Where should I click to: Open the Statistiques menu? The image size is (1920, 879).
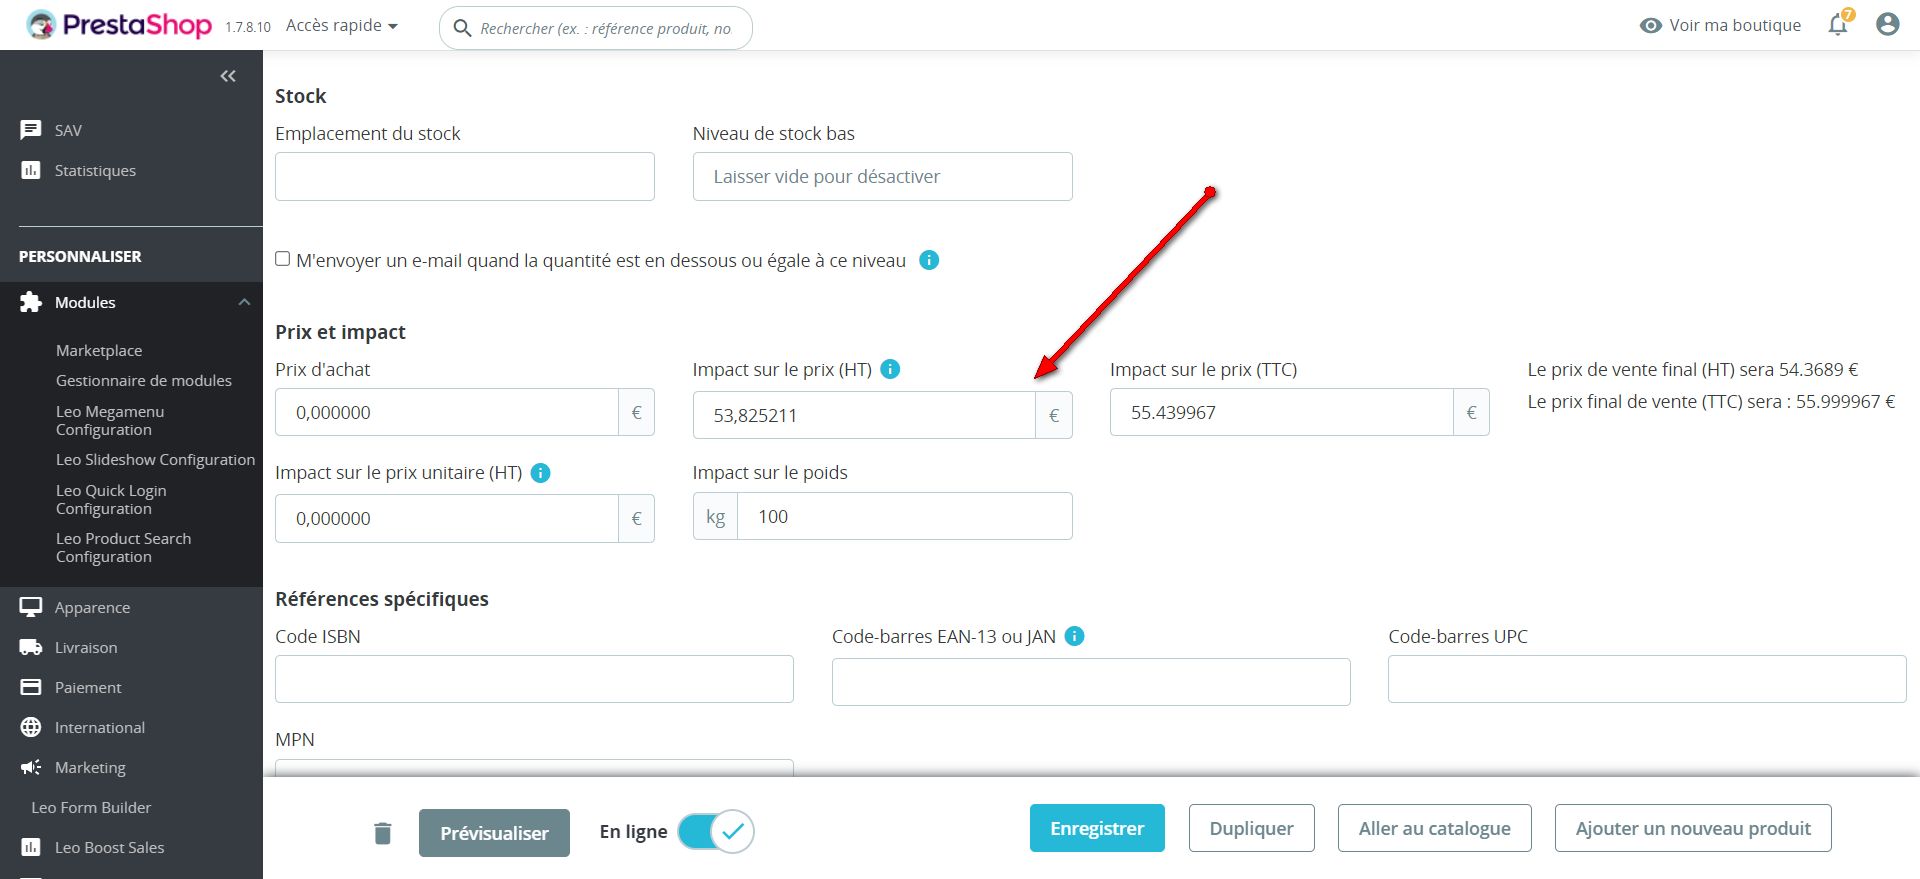(x=95, y=170)
